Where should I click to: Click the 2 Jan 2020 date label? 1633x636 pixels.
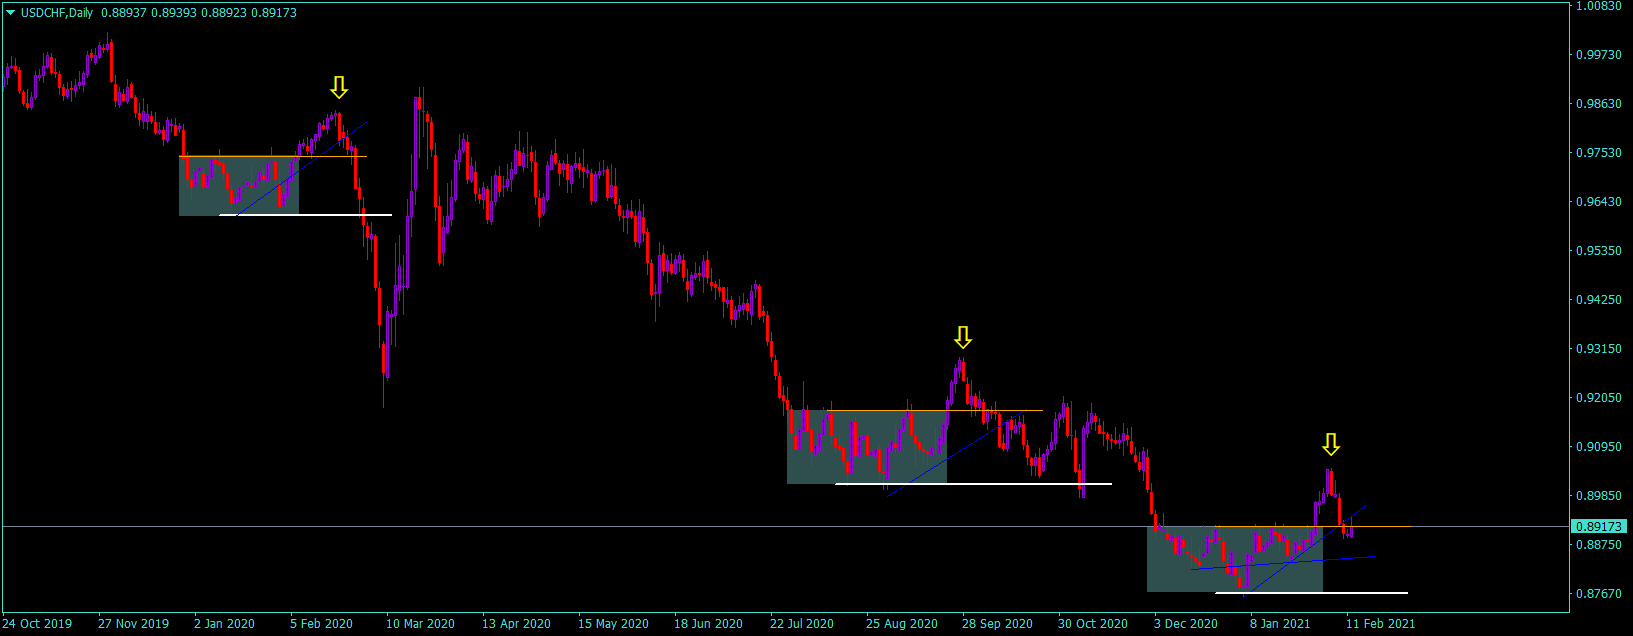click(x=224, y=624)
